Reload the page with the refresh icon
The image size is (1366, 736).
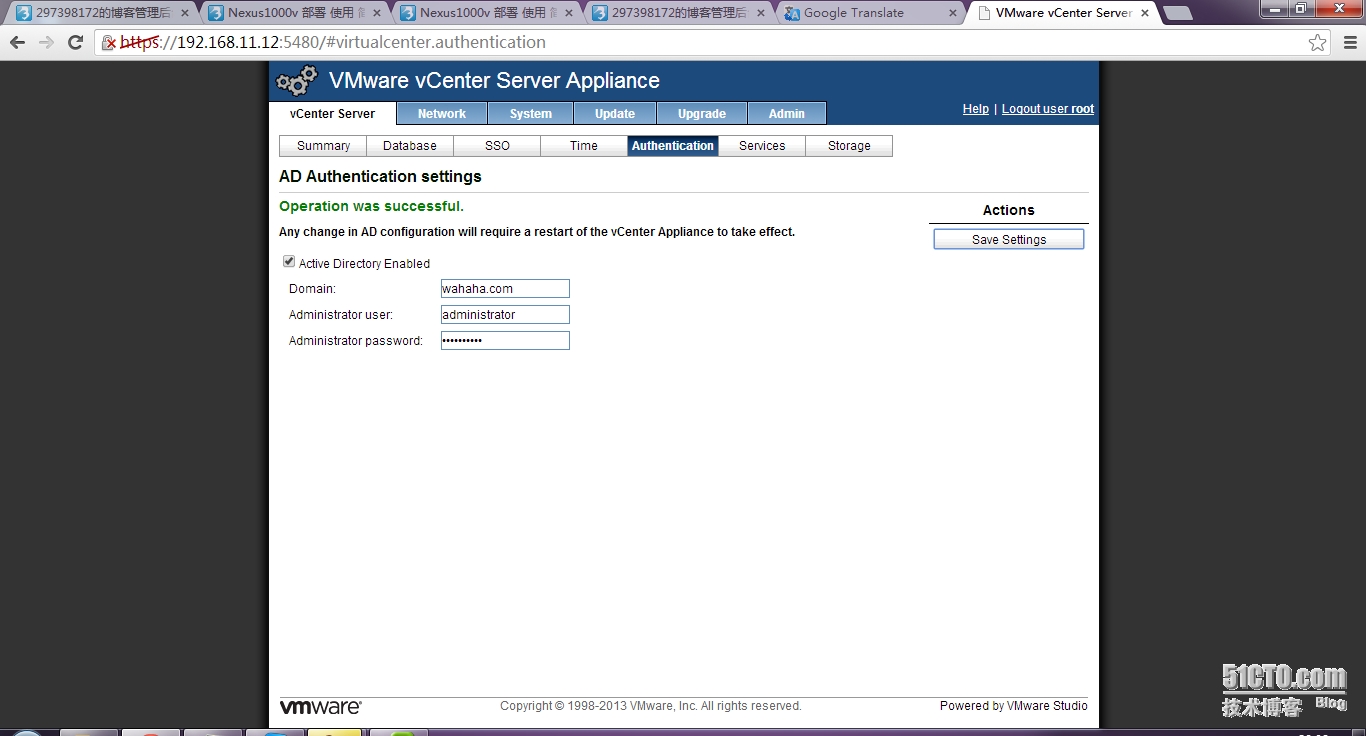tap(75, 43)
